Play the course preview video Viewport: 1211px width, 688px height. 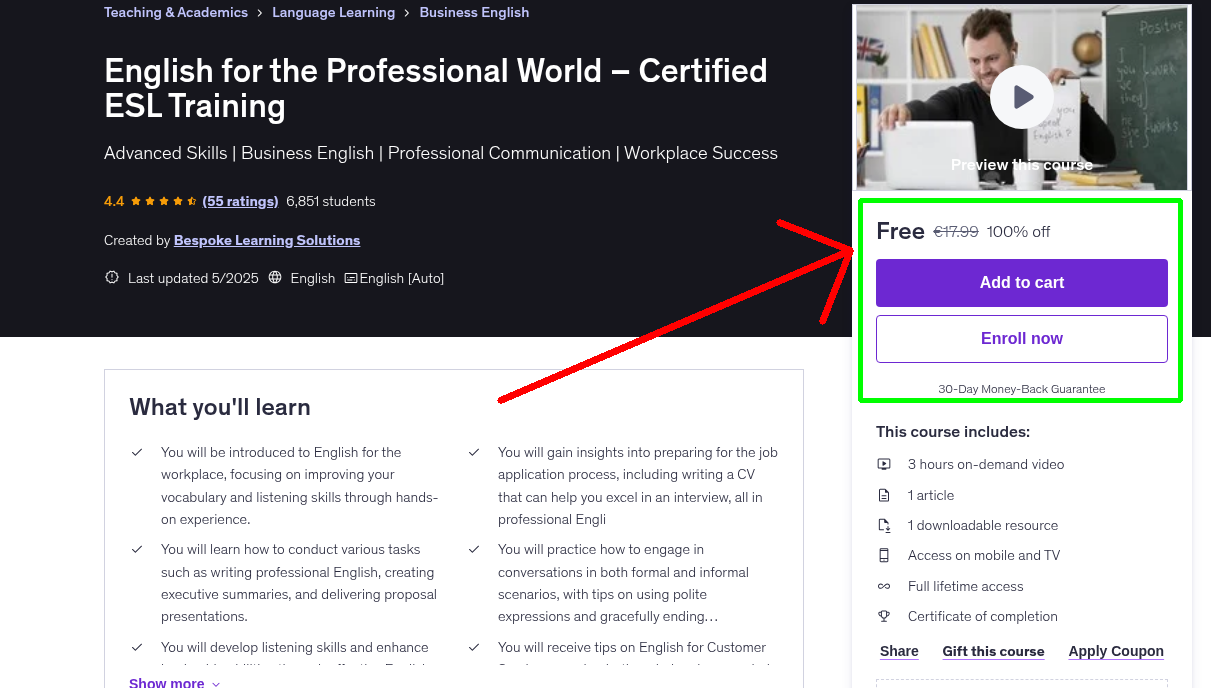tap(1021, 97)
